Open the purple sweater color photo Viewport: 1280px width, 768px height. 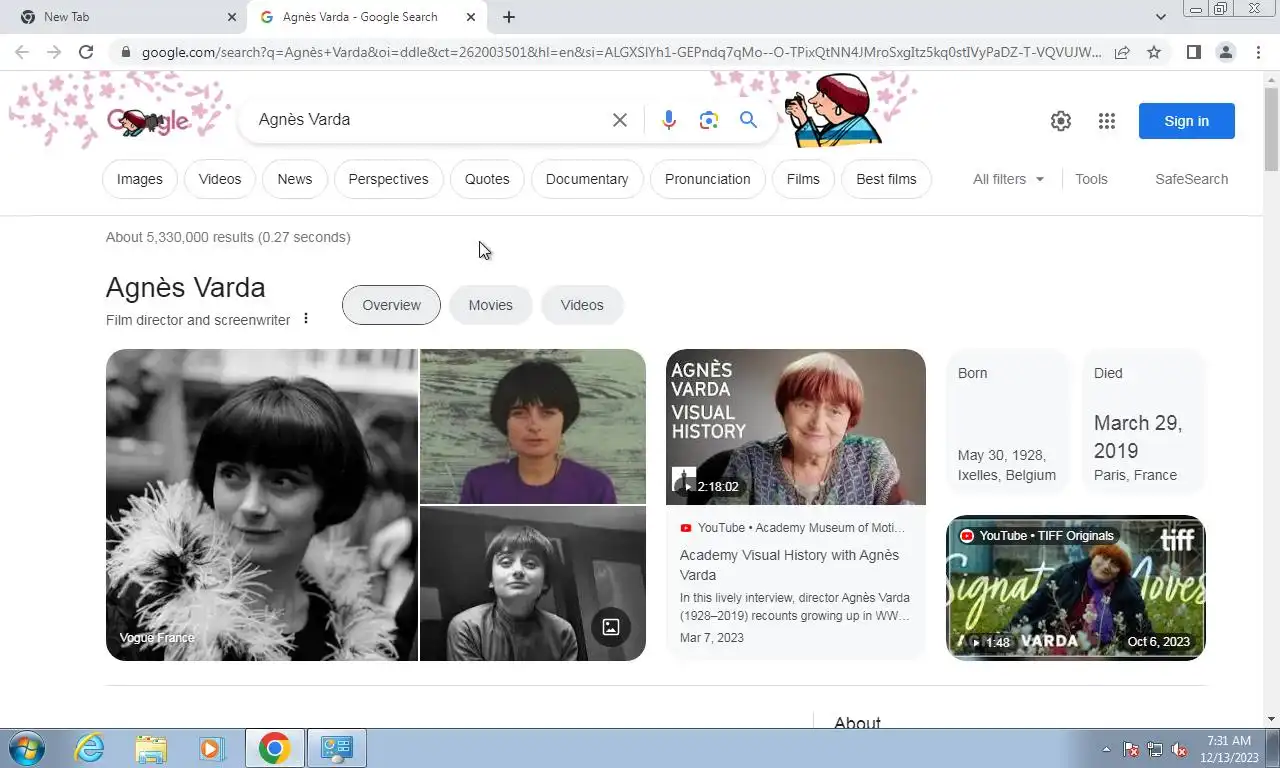533,426
